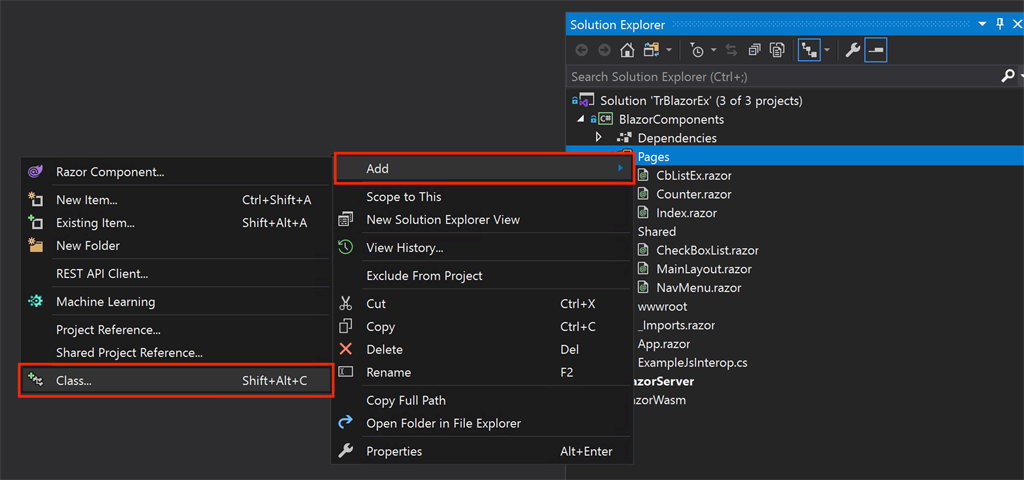Select Scope to This

(x=483, y=197)
